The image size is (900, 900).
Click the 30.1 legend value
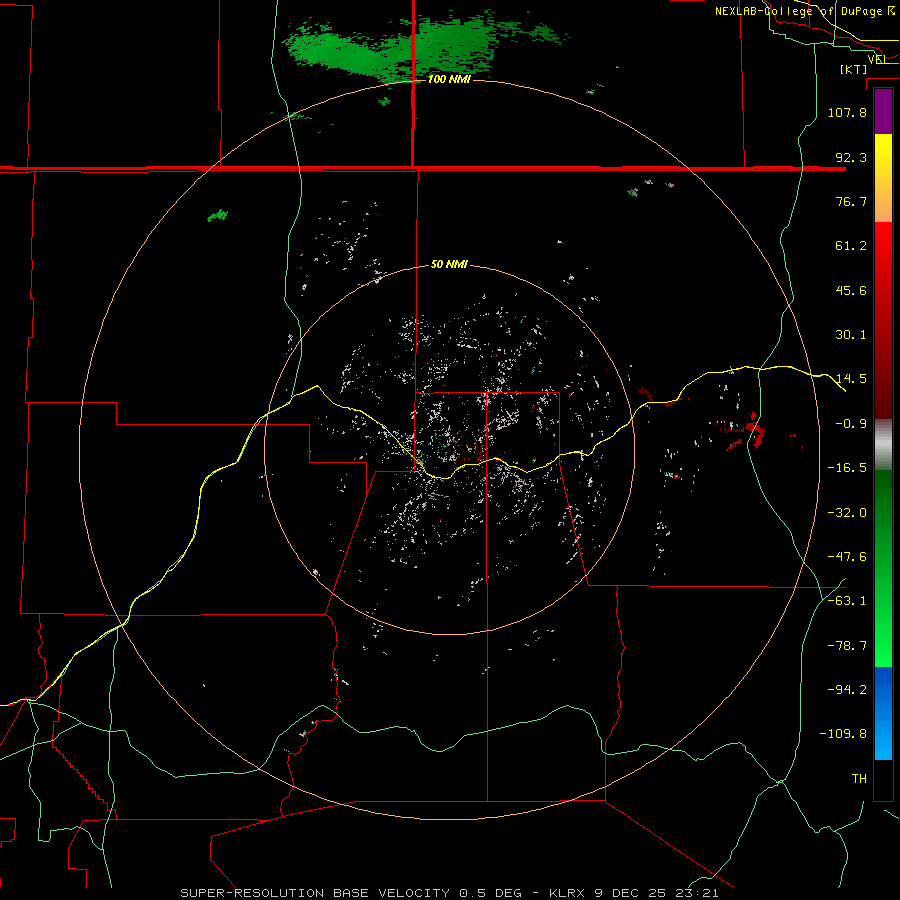pyautogui.click(x=851, y=335)
